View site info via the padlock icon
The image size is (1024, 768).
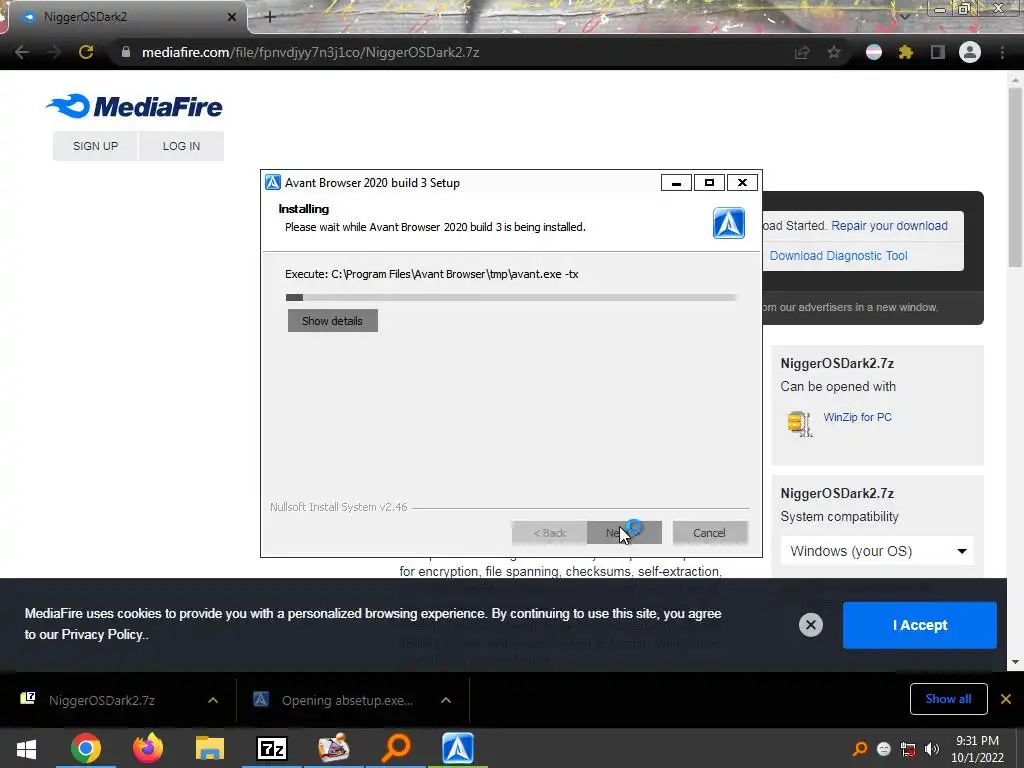[126, 52]
